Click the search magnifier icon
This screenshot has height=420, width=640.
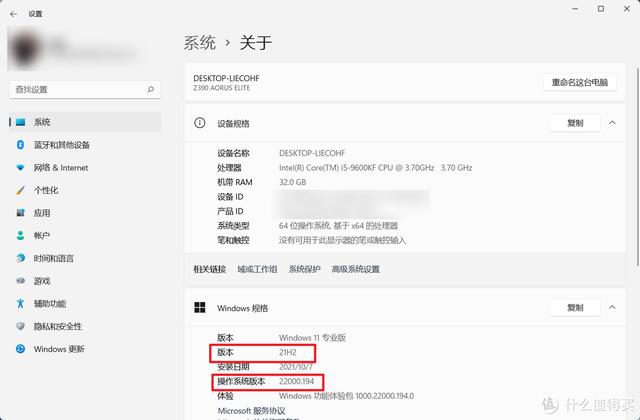click(x=151, y=89)
